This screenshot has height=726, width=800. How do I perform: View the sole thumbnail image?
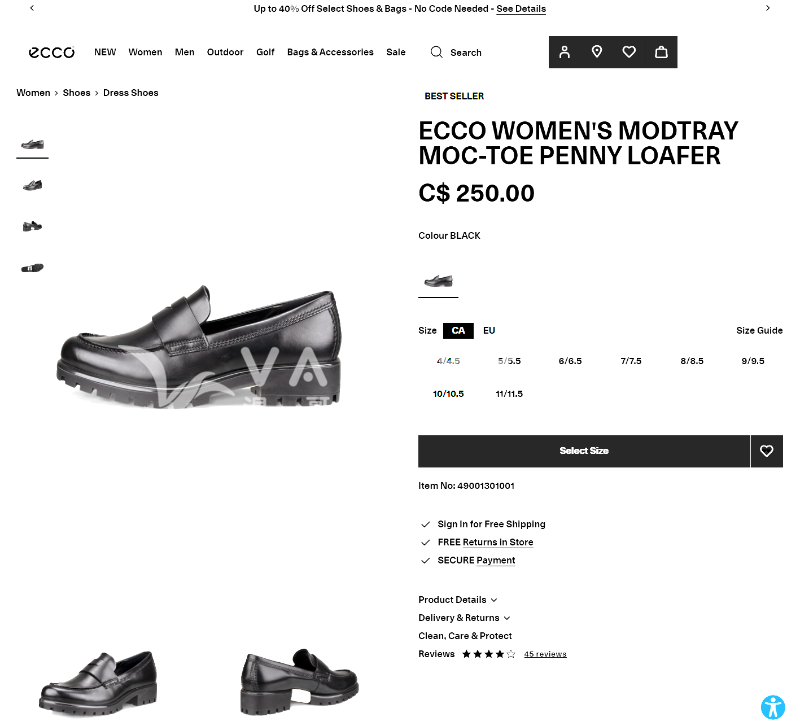32,268
